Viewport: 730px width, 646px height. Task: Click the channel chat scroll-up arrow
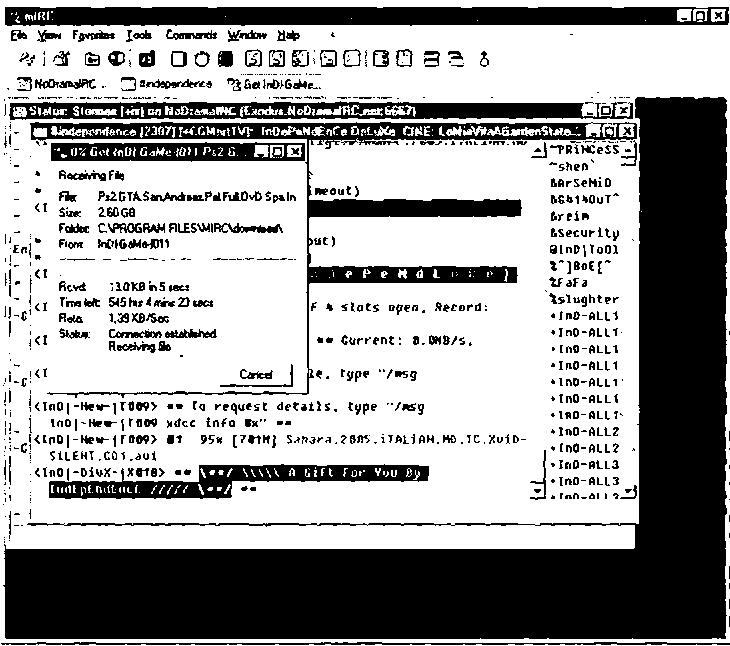(x=538, y=150)
